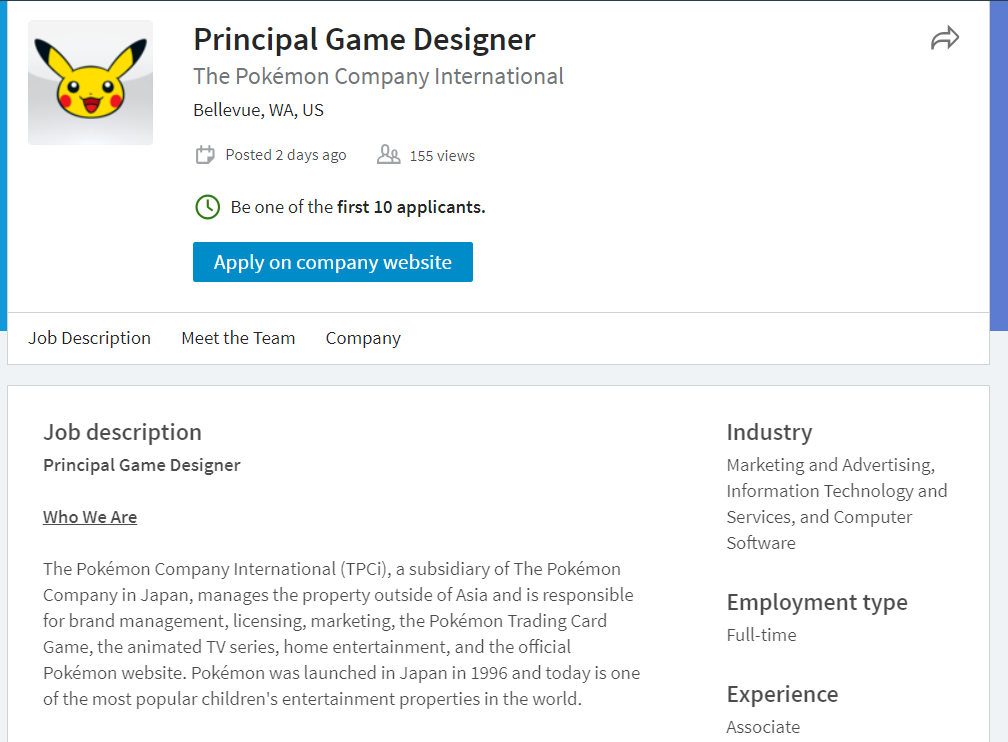Screen dimensions: 1008x742
Task: Click the Pikachu company logo
Action: pyautogui.click(x=90, y=82)
